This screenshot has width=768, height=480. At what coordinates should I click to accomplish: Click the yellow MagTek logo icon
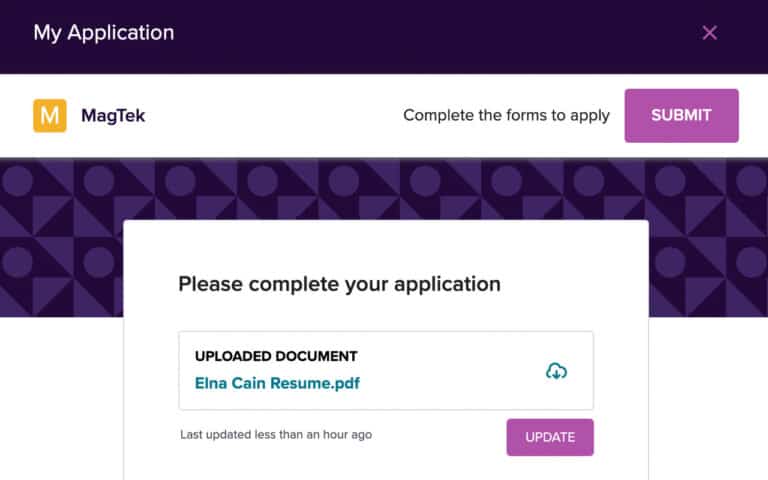click(49, 116)
